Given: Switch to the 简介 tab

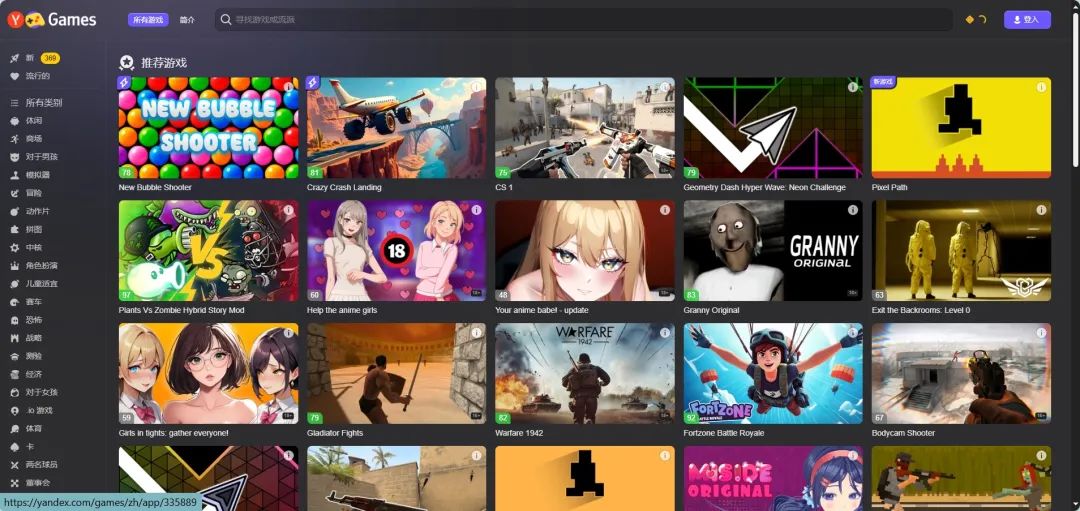Looking at the screenshot, I should [187, 20].
